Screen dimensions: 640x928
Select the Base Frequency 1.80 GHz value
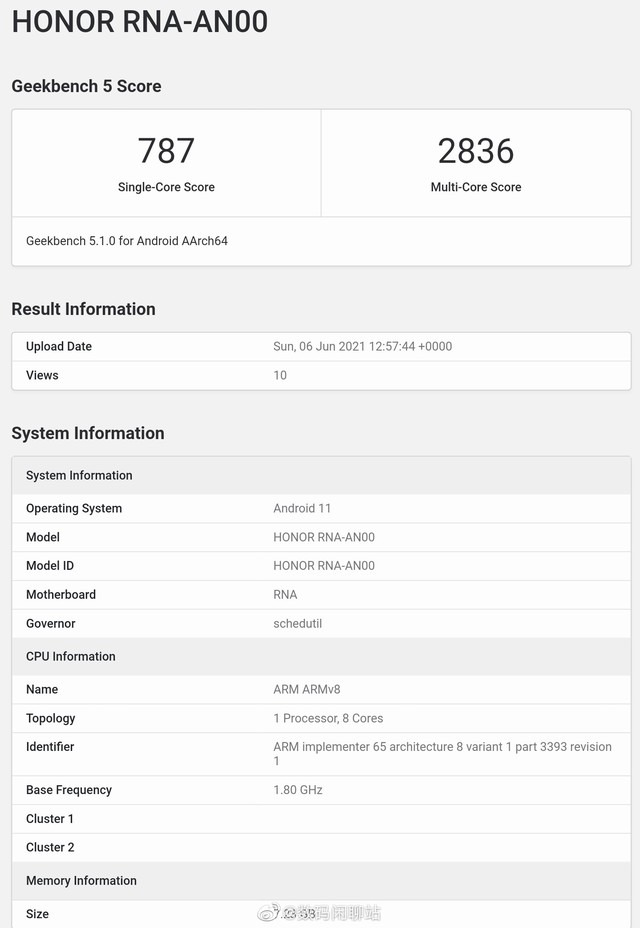[298, 790]
